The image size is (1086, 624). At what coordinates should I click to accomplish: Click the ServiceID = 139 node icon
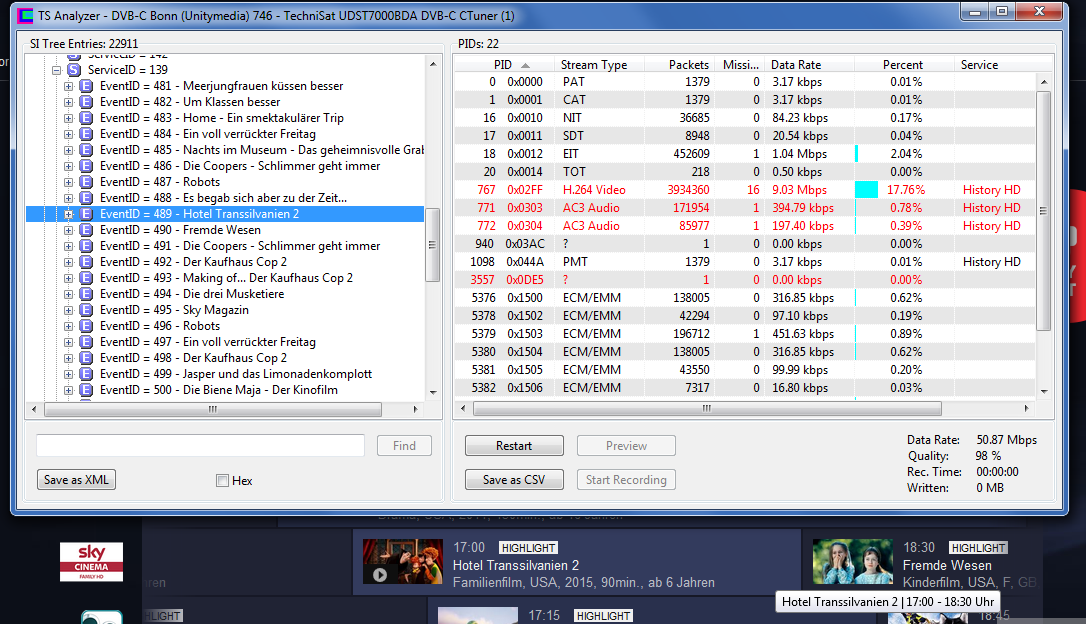74,70
